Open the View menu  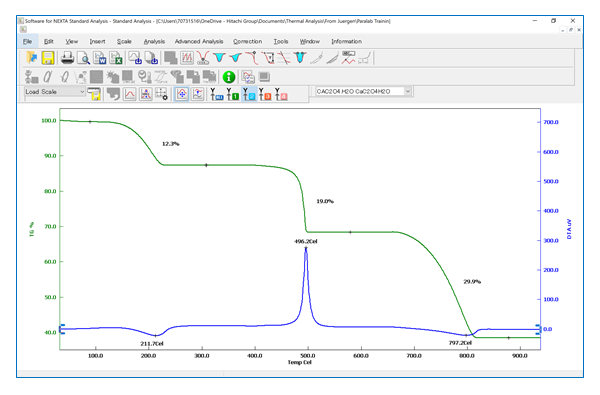tap(71, 41)
